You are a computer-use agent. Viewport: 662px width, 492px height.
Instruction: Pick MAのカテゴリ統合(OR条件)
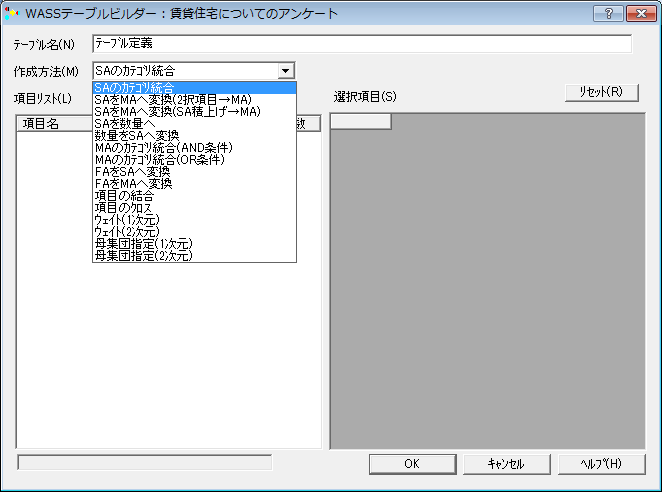point(194,160)
